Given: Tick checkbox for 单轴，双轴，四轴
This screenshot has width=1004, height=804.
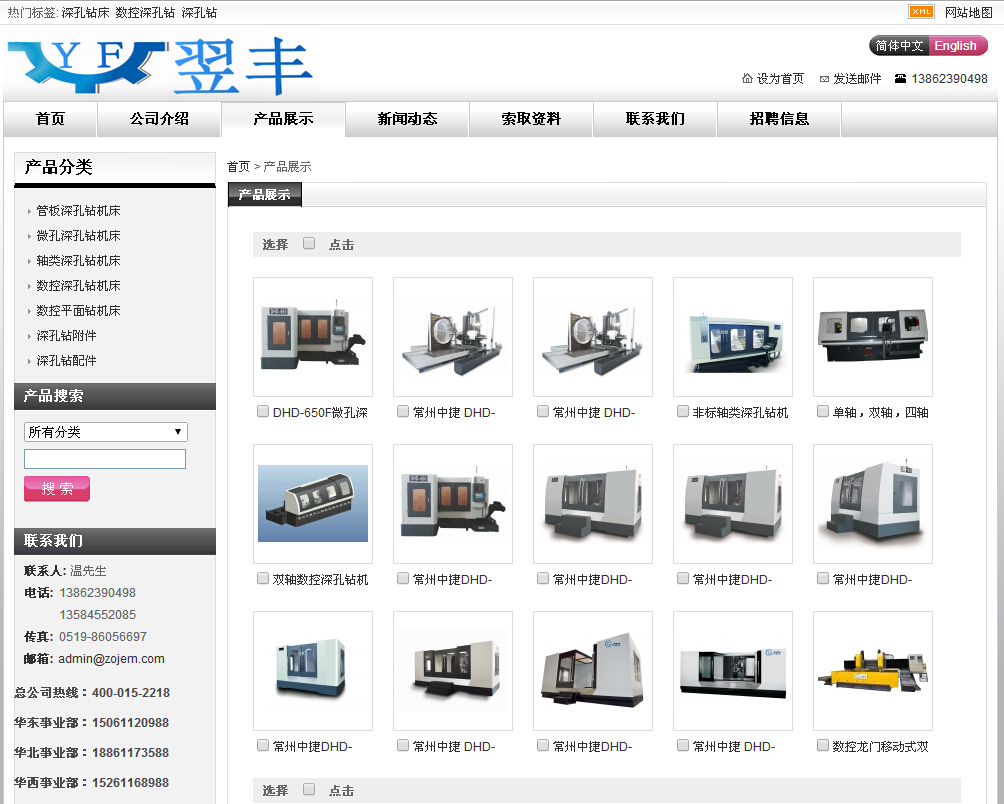Looking at the screenshot, I should 823,411.
